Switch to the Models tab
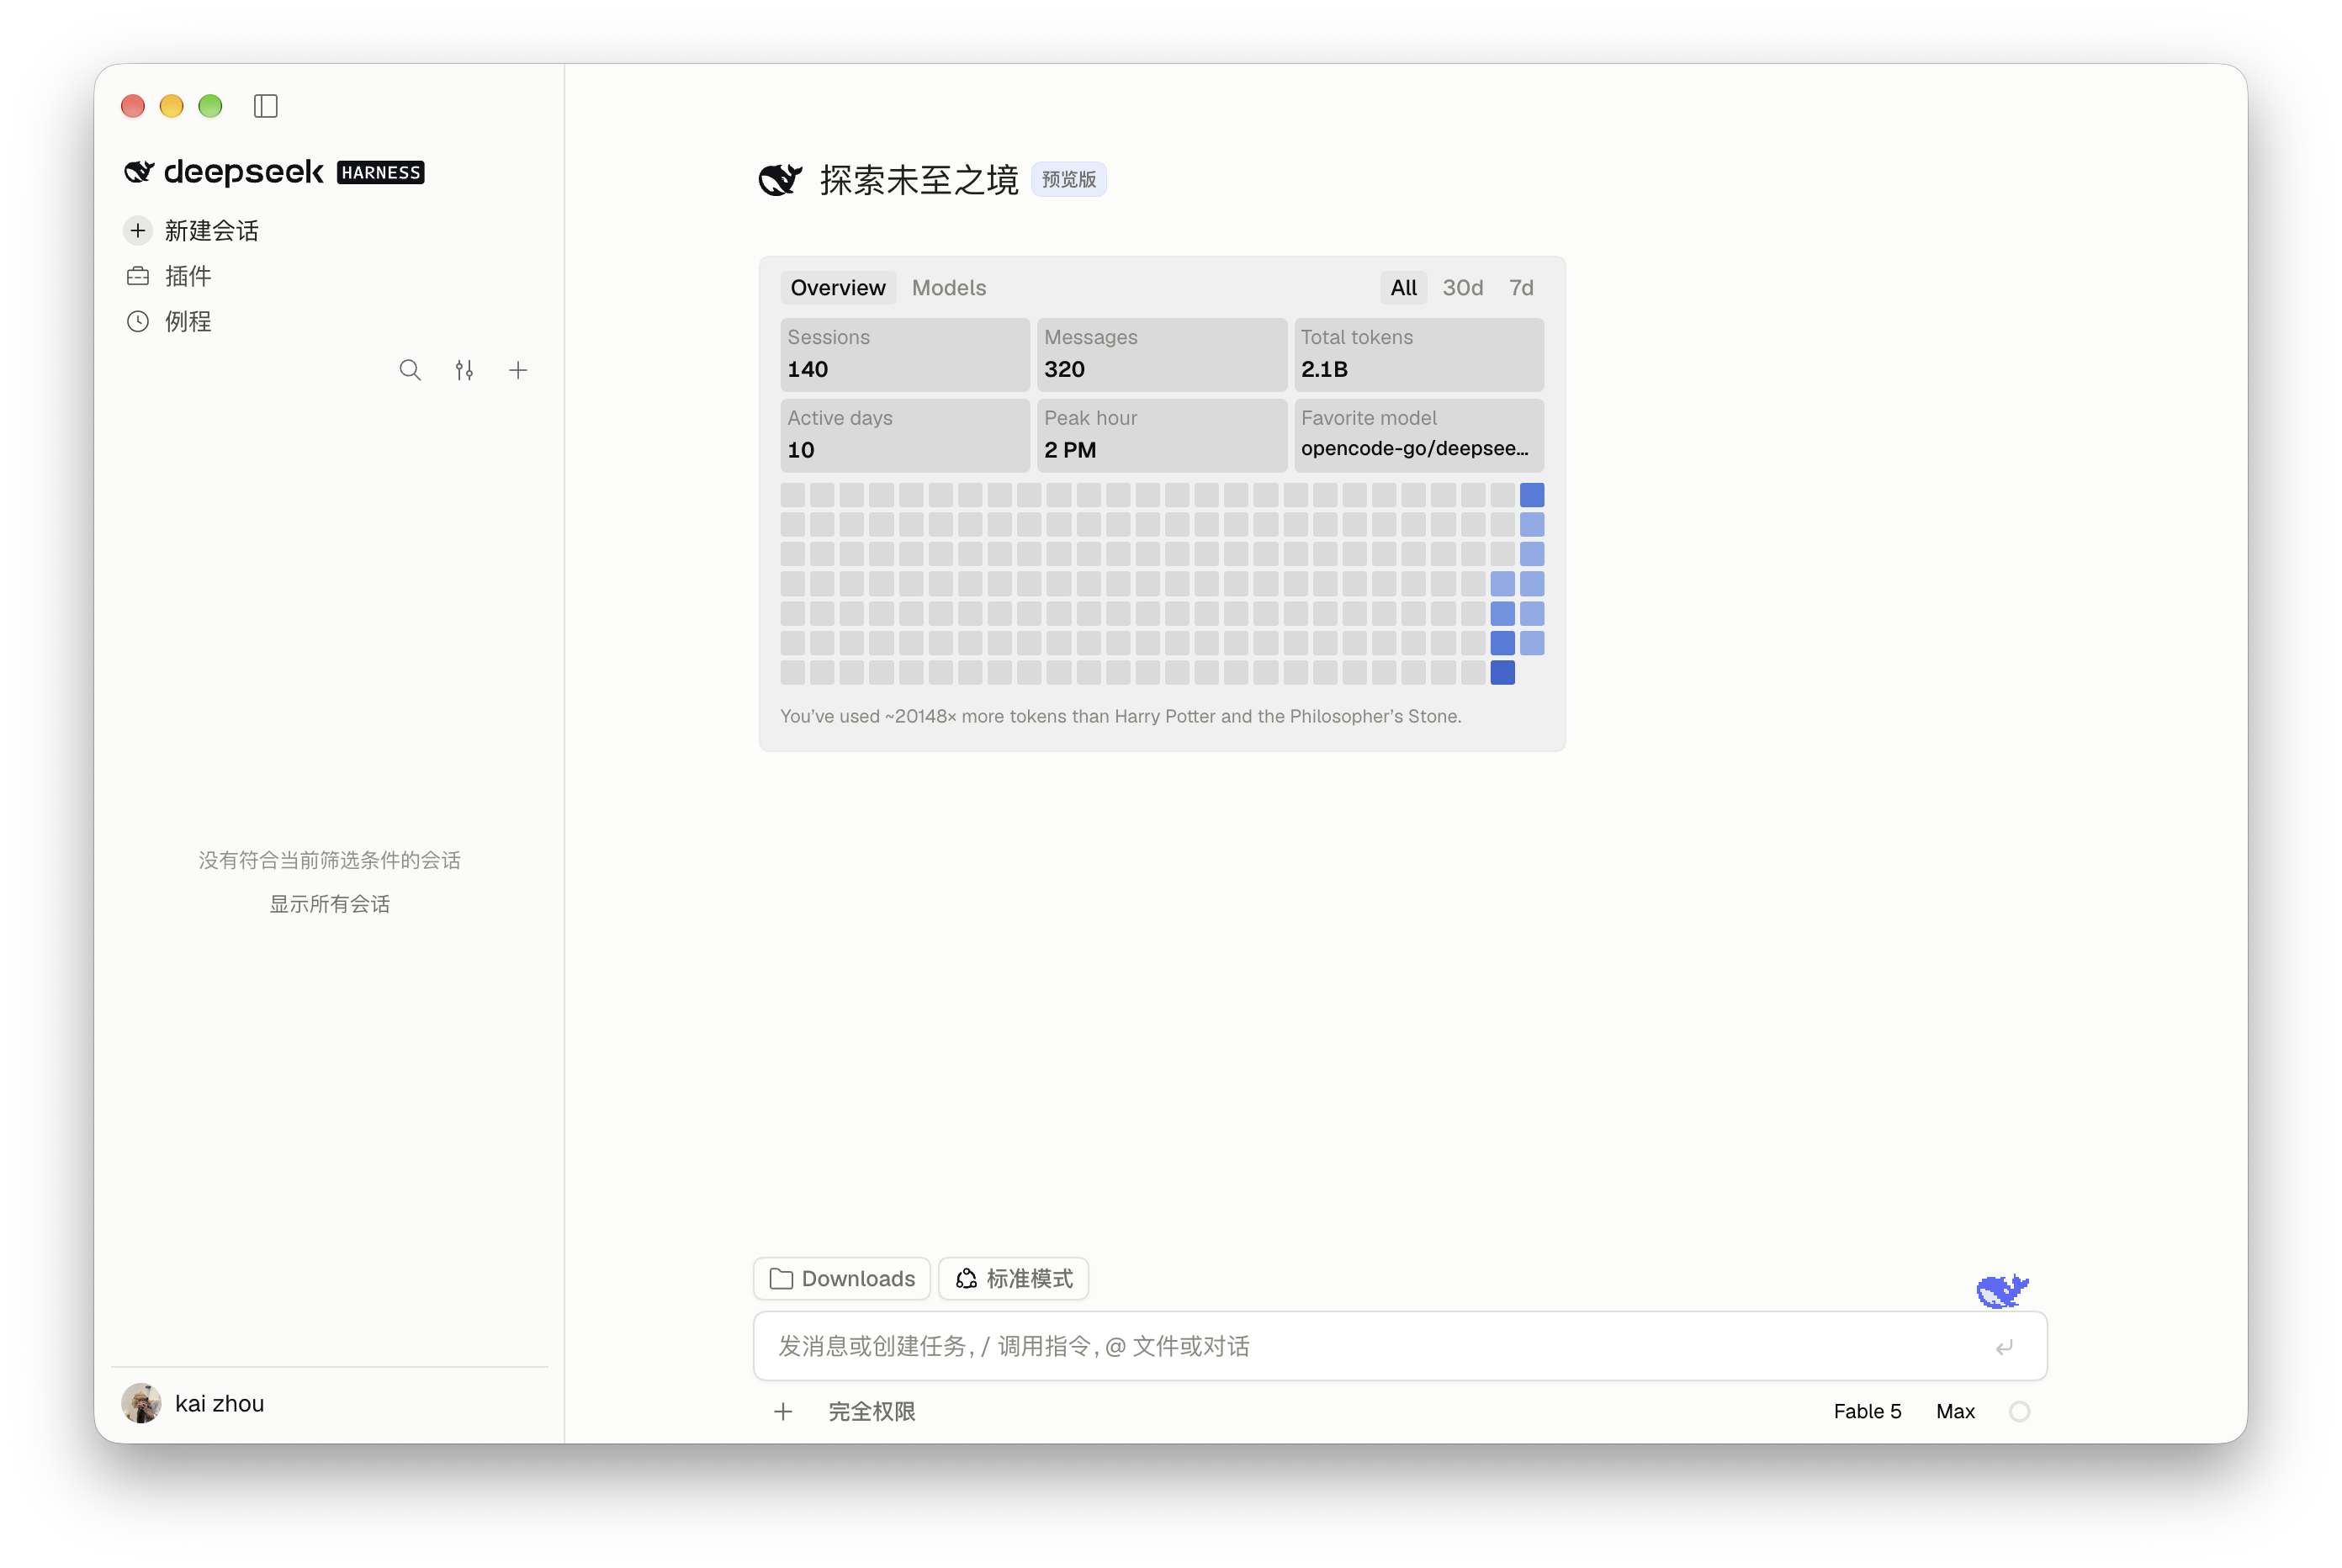2342x1568 pixels. (949, 288)
